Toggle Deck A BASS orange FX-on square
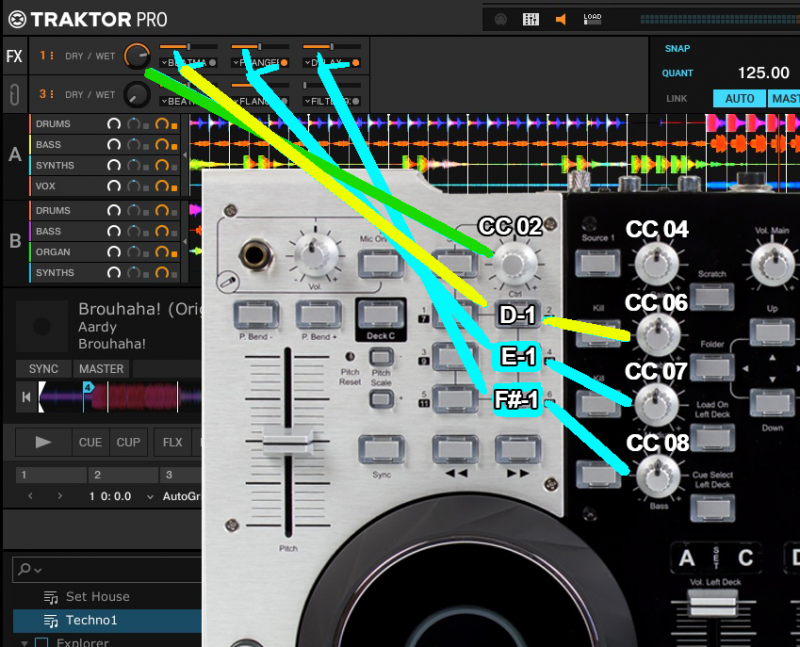800x647 pixels. tap(174, 146)
